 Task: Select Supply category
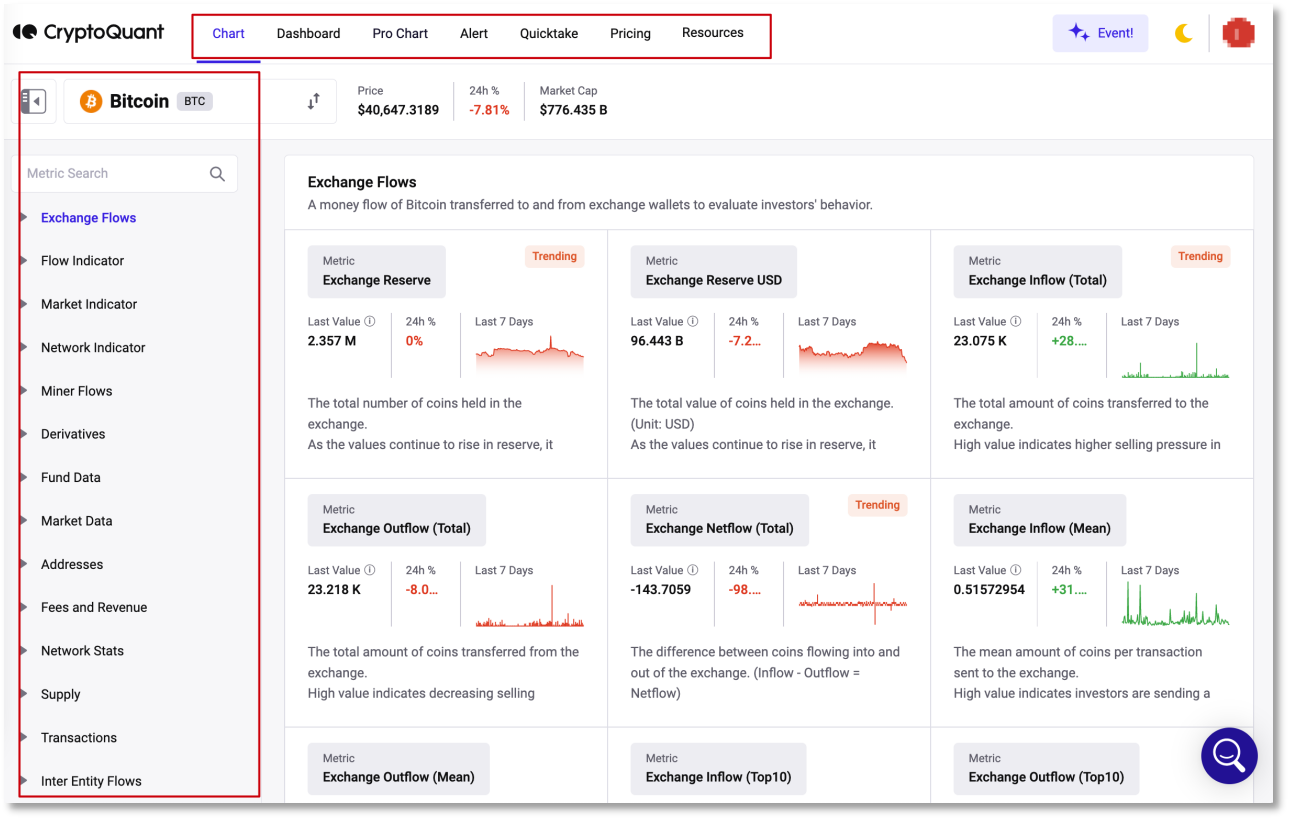pyautogui.click(x=60, y=694)
